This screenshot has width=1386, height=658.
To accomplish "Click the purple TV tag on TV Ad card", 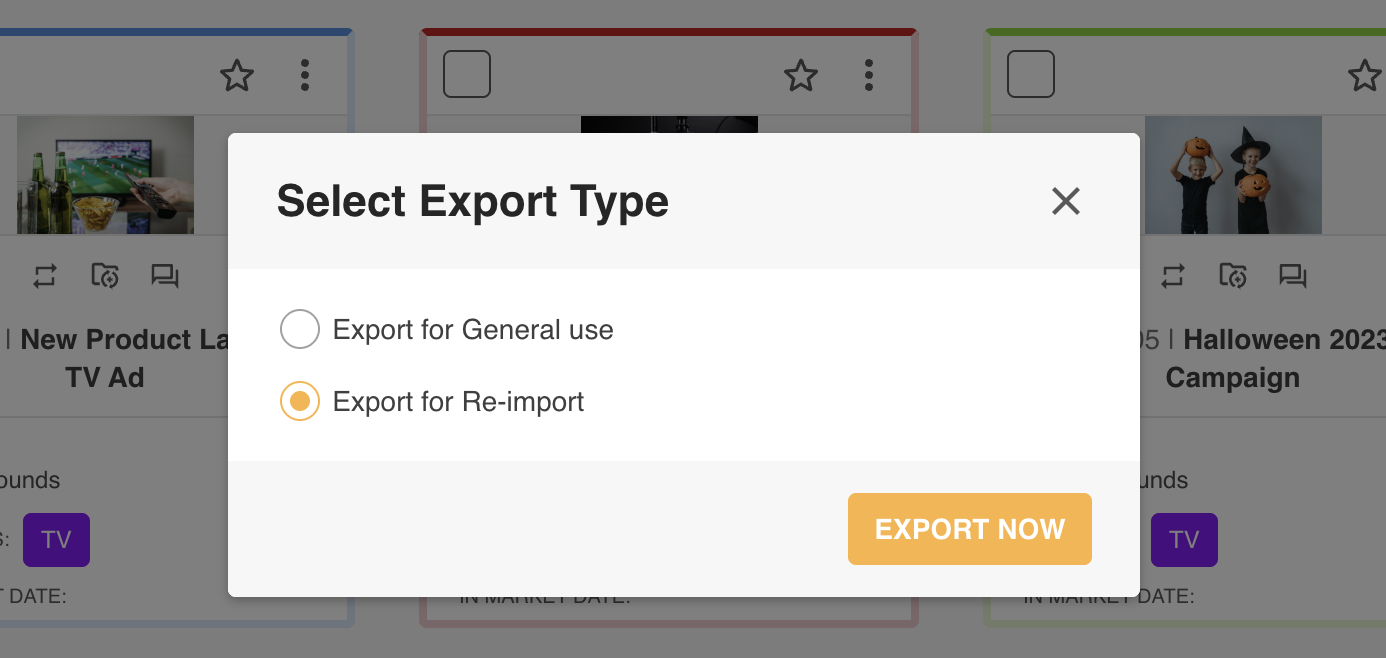I will [x=56, y=540].
